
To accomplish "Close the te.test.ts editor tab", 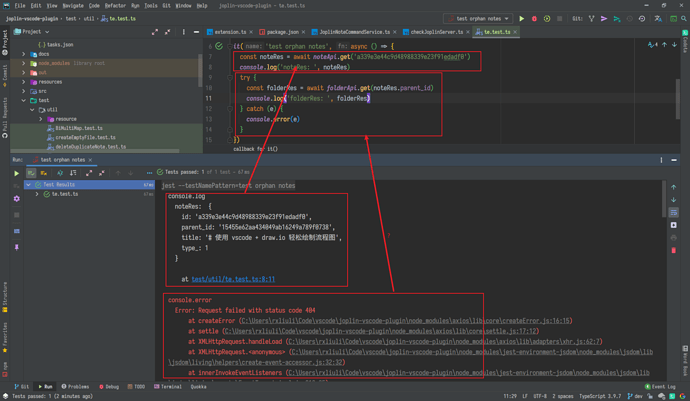I will pyautogui.click(x=515, y=32).
